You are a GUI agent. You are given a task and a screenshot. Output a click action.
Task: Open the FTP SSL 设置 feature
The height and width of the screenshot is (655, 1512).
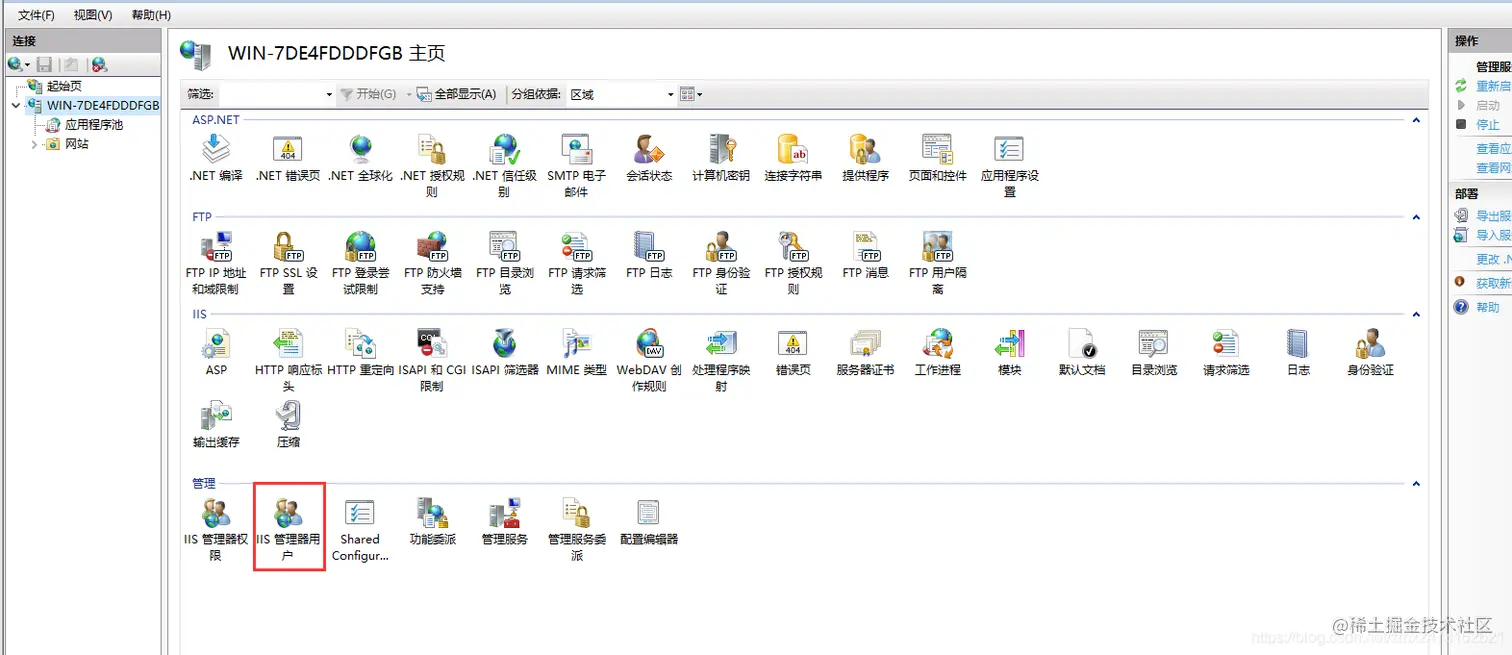pos(288,263)
